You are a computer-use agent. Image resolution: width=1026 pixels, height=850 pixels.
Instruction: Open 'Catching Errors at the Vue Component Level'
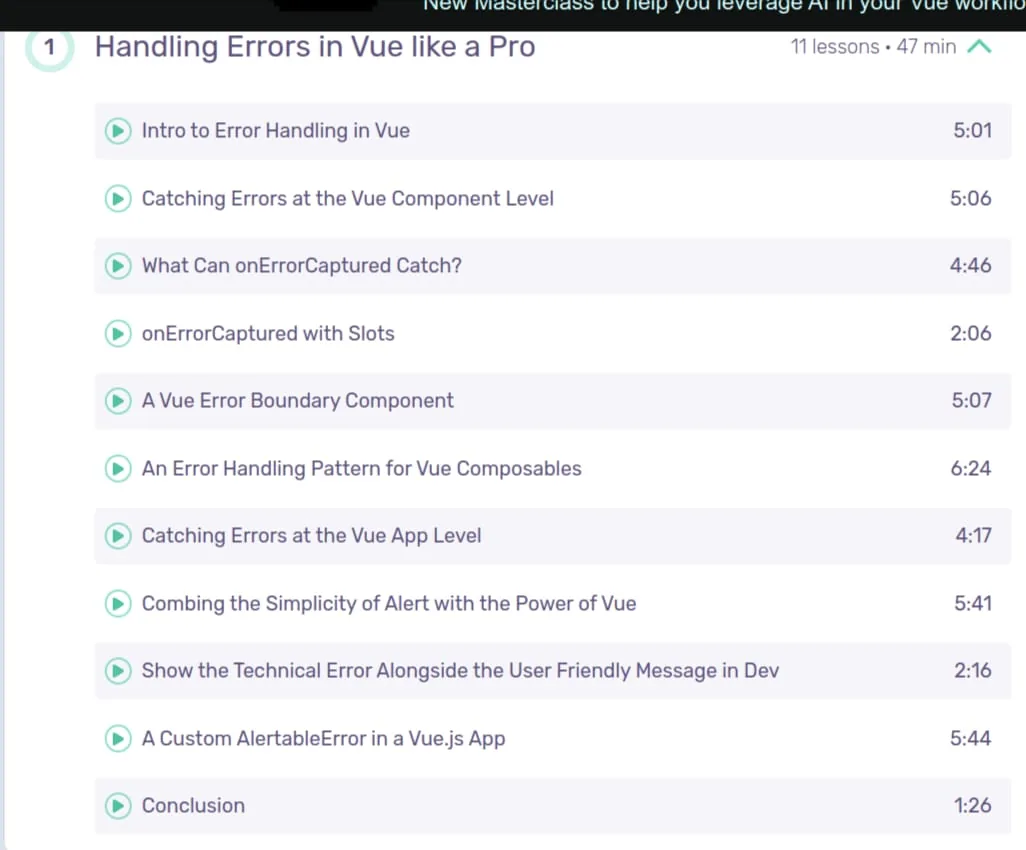553,198
